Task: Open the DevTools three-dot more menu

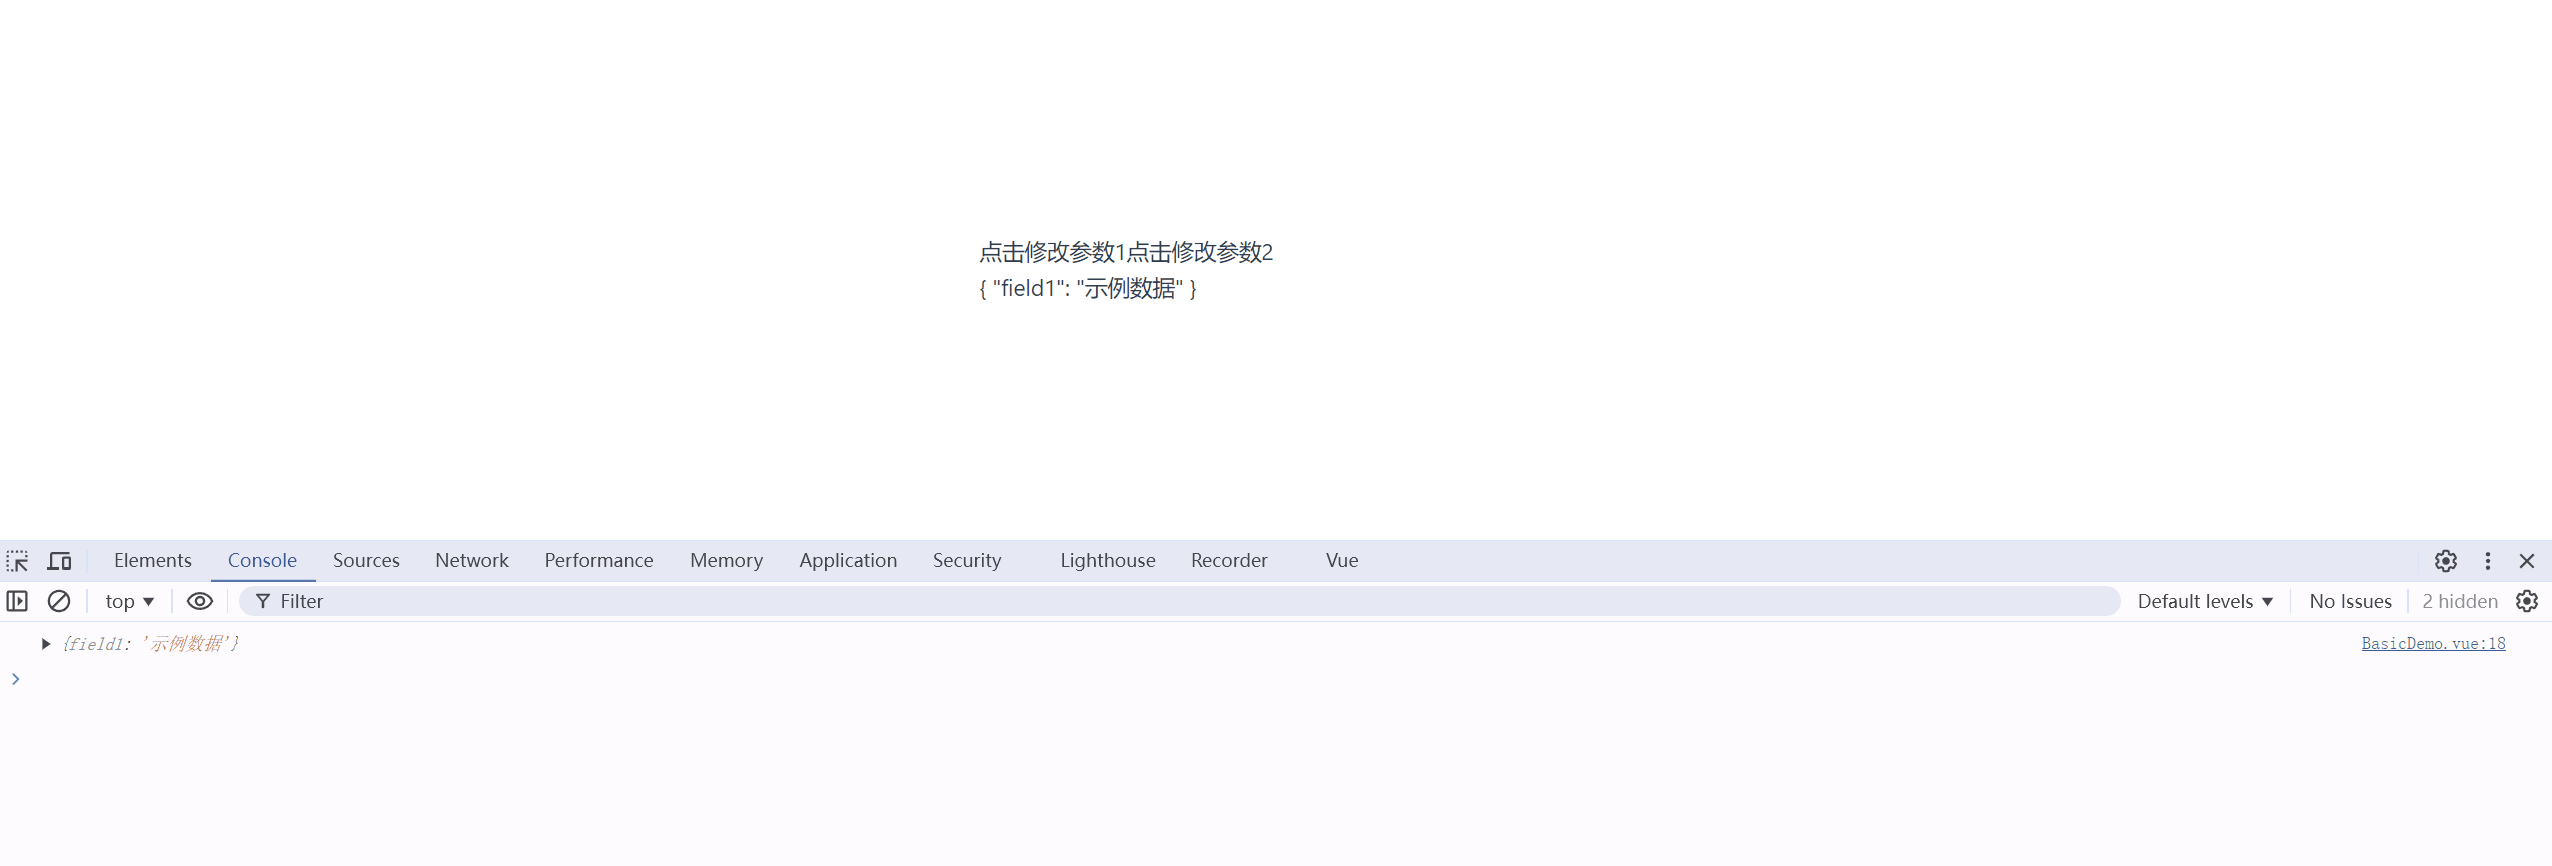Action: (2488, 561)
